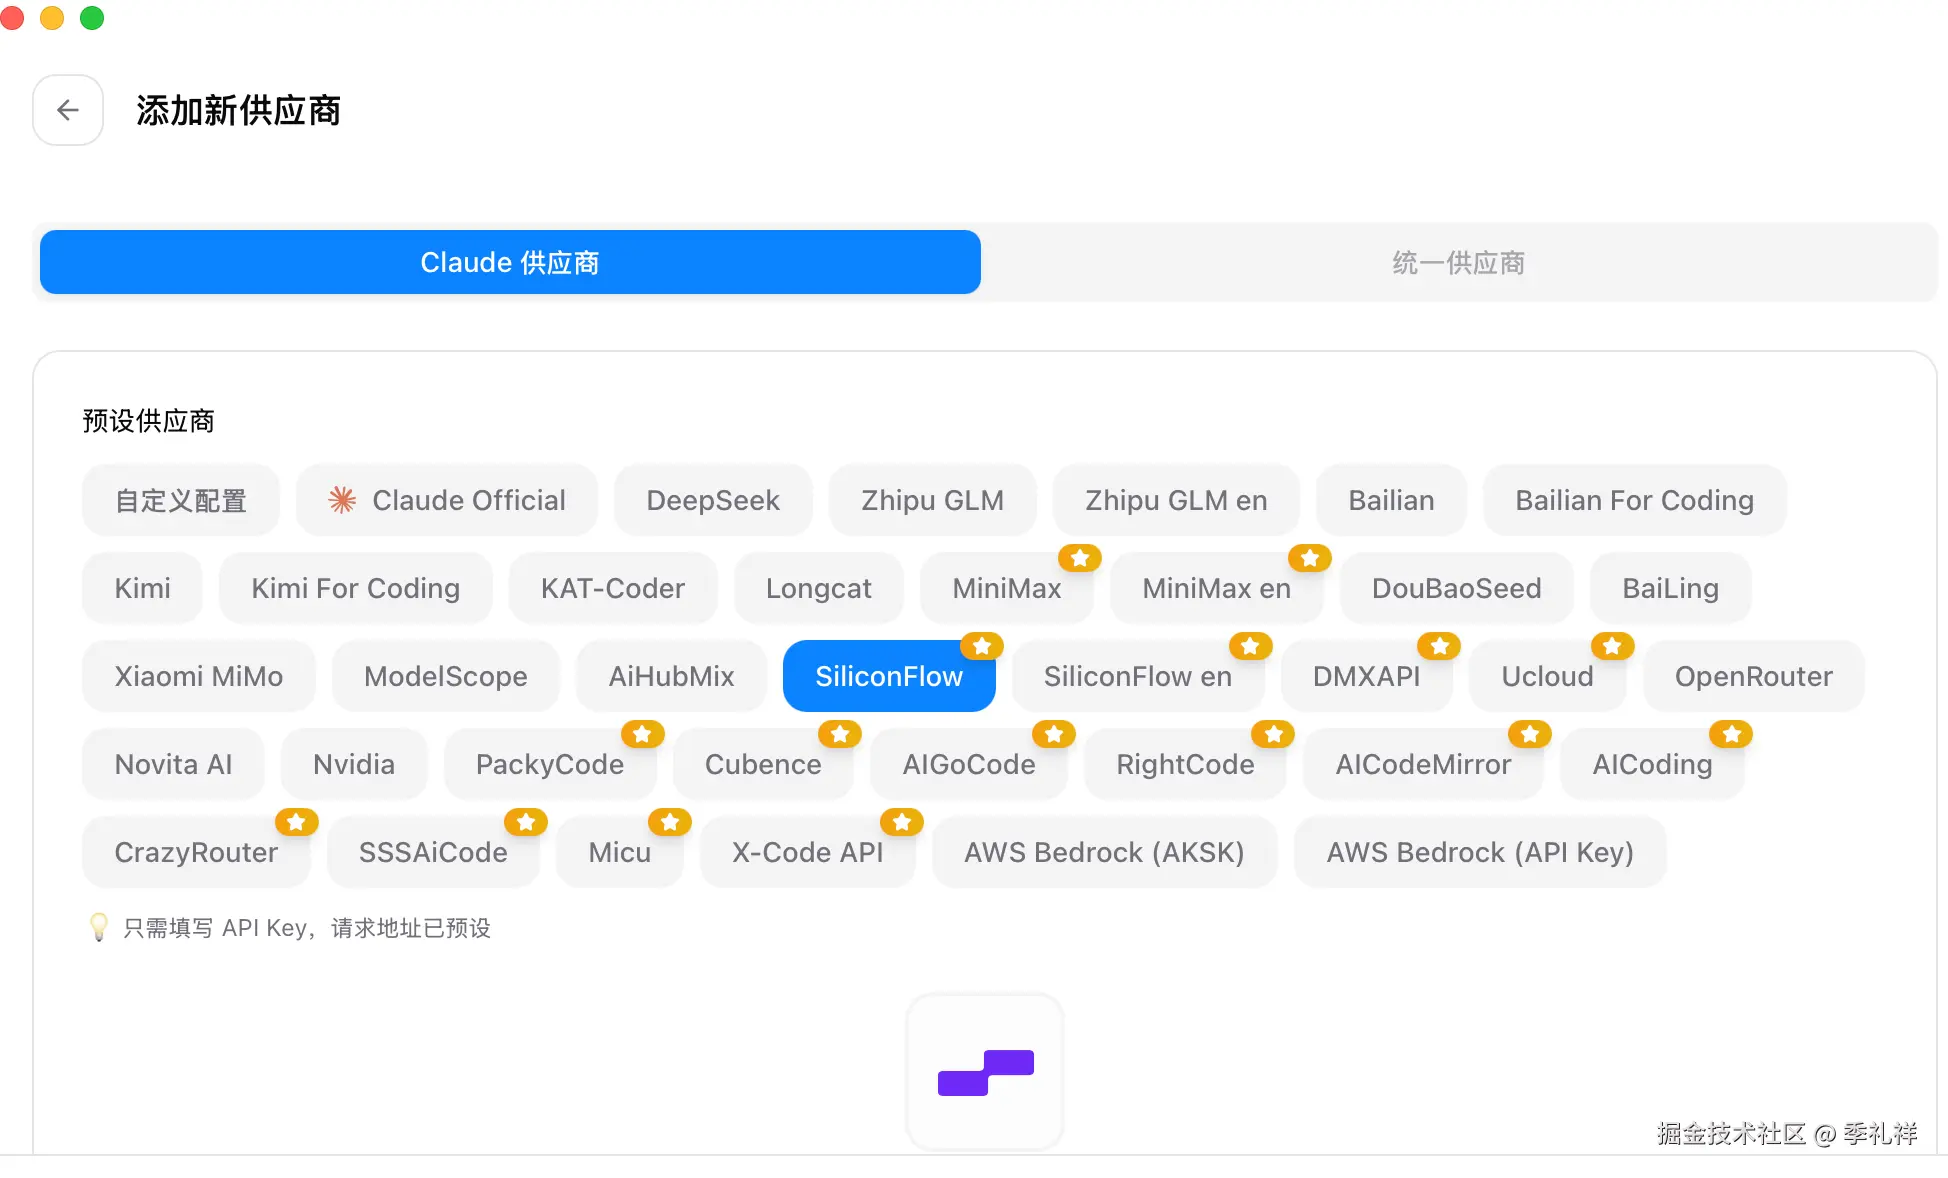Screen dimensions: 1948x1178
Task: Select the AWS Bedrock (AKSK) preset
Action: 1104,852
